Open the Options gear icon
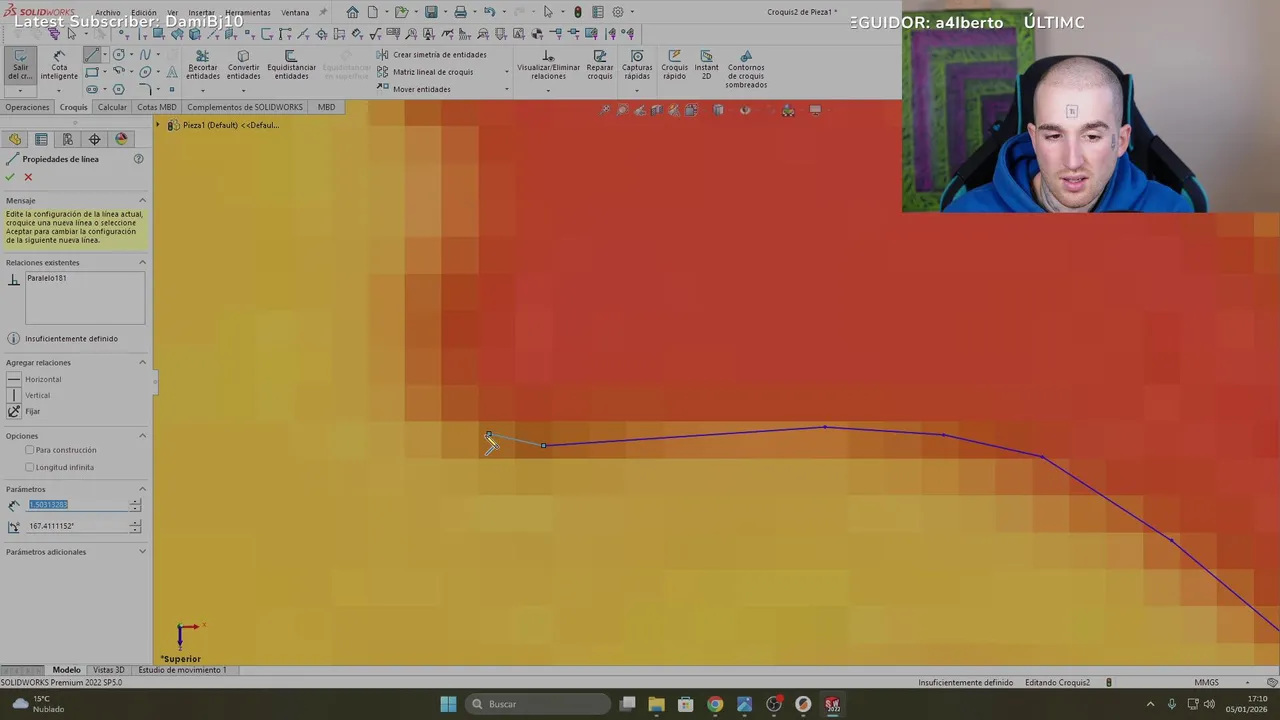Screen dimensions: 1280x720 [618, 12]
